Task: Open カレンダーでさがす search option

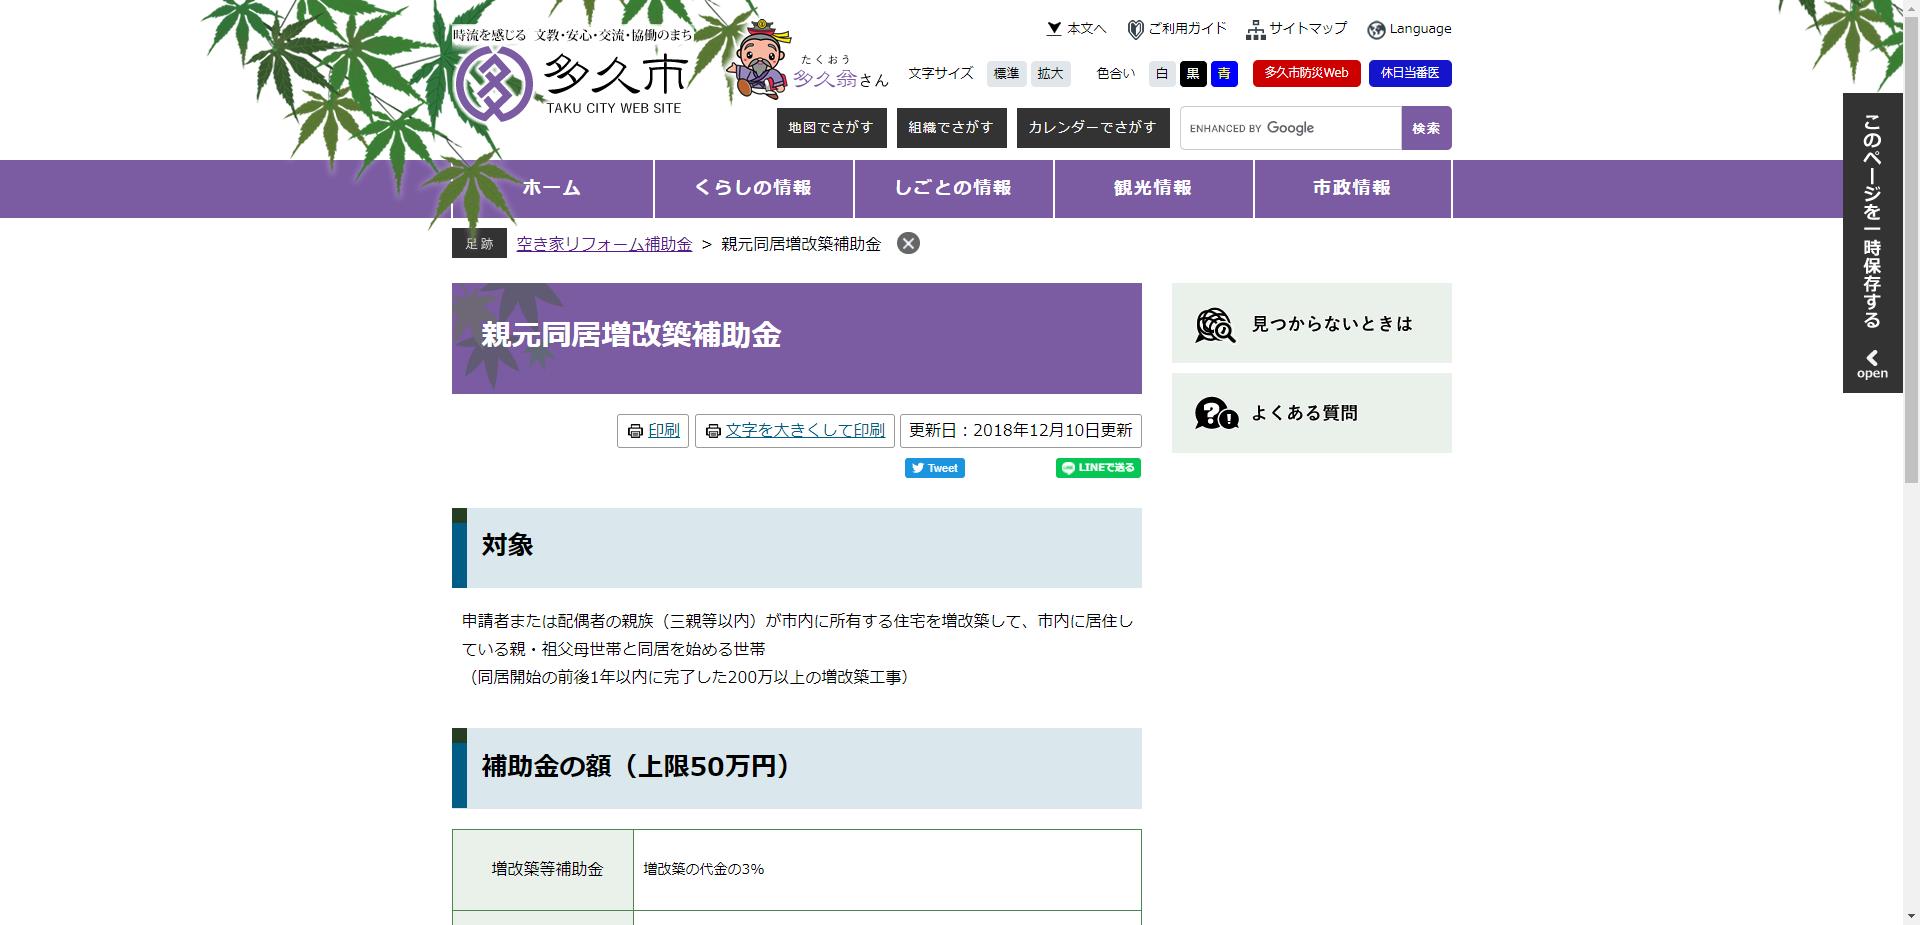Action: coord(1092,127)
